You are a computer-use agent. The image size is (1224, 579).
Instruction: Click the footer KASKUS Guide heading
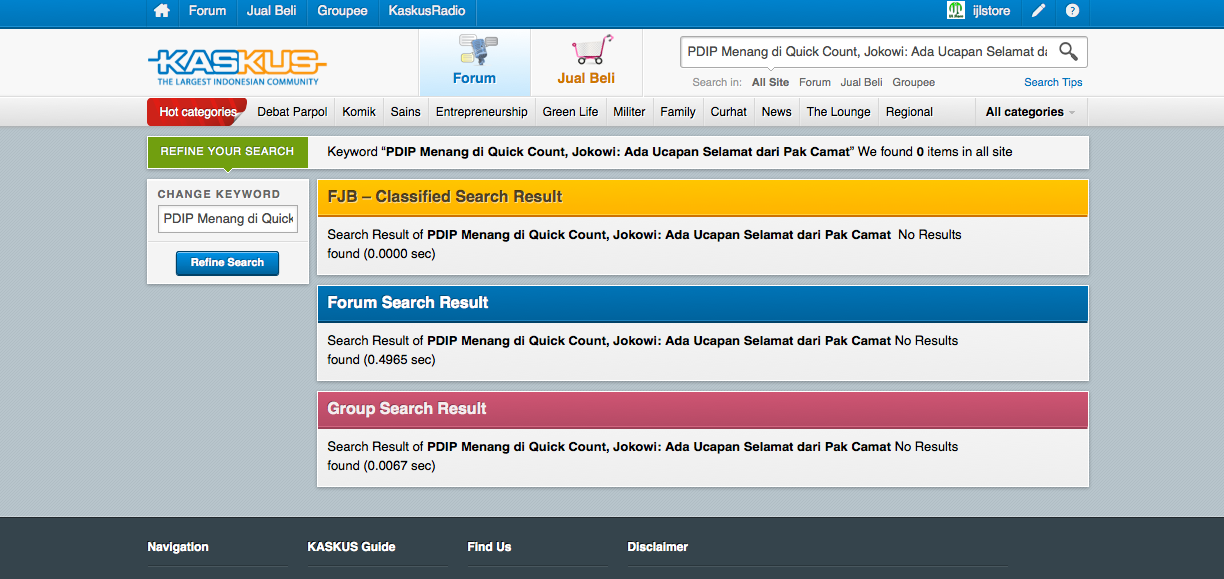point(351,547)
